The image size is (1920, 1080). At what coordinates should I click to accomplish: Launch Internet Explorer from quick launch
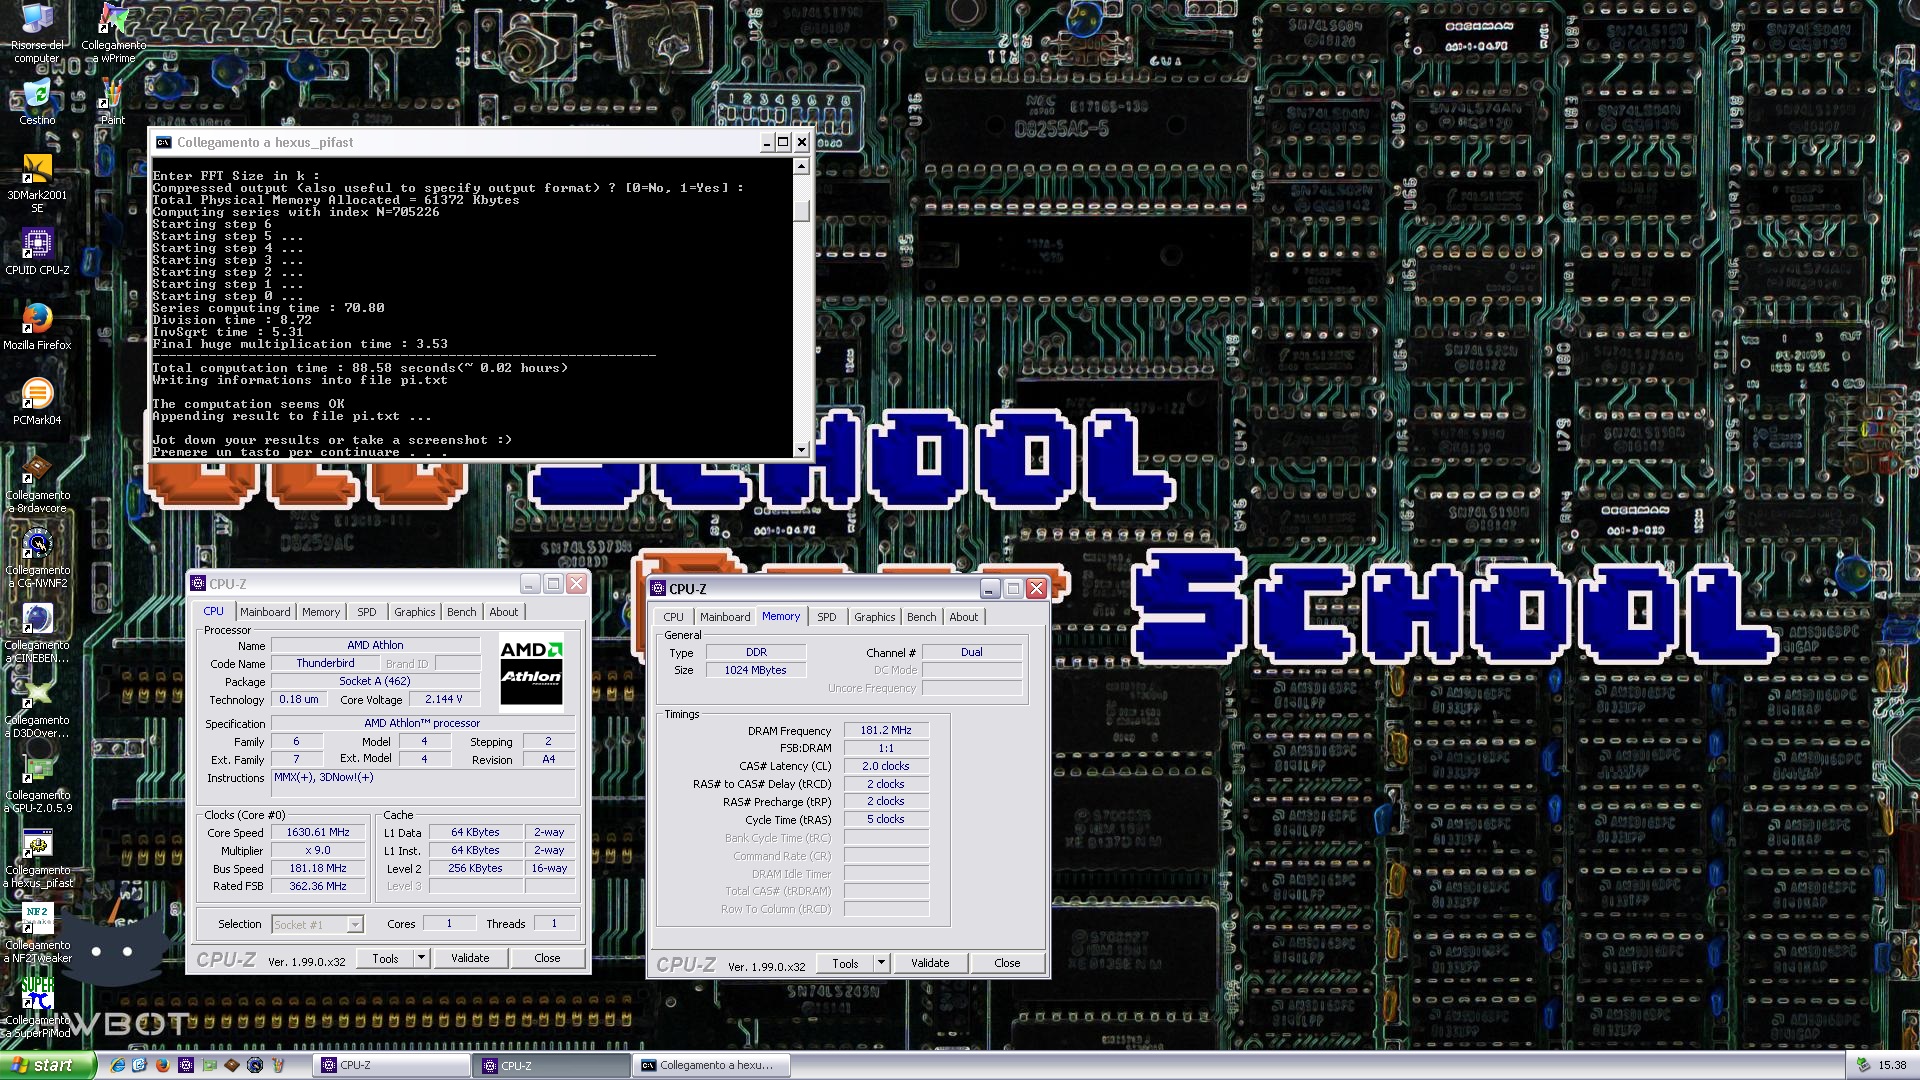point(117,1066)
